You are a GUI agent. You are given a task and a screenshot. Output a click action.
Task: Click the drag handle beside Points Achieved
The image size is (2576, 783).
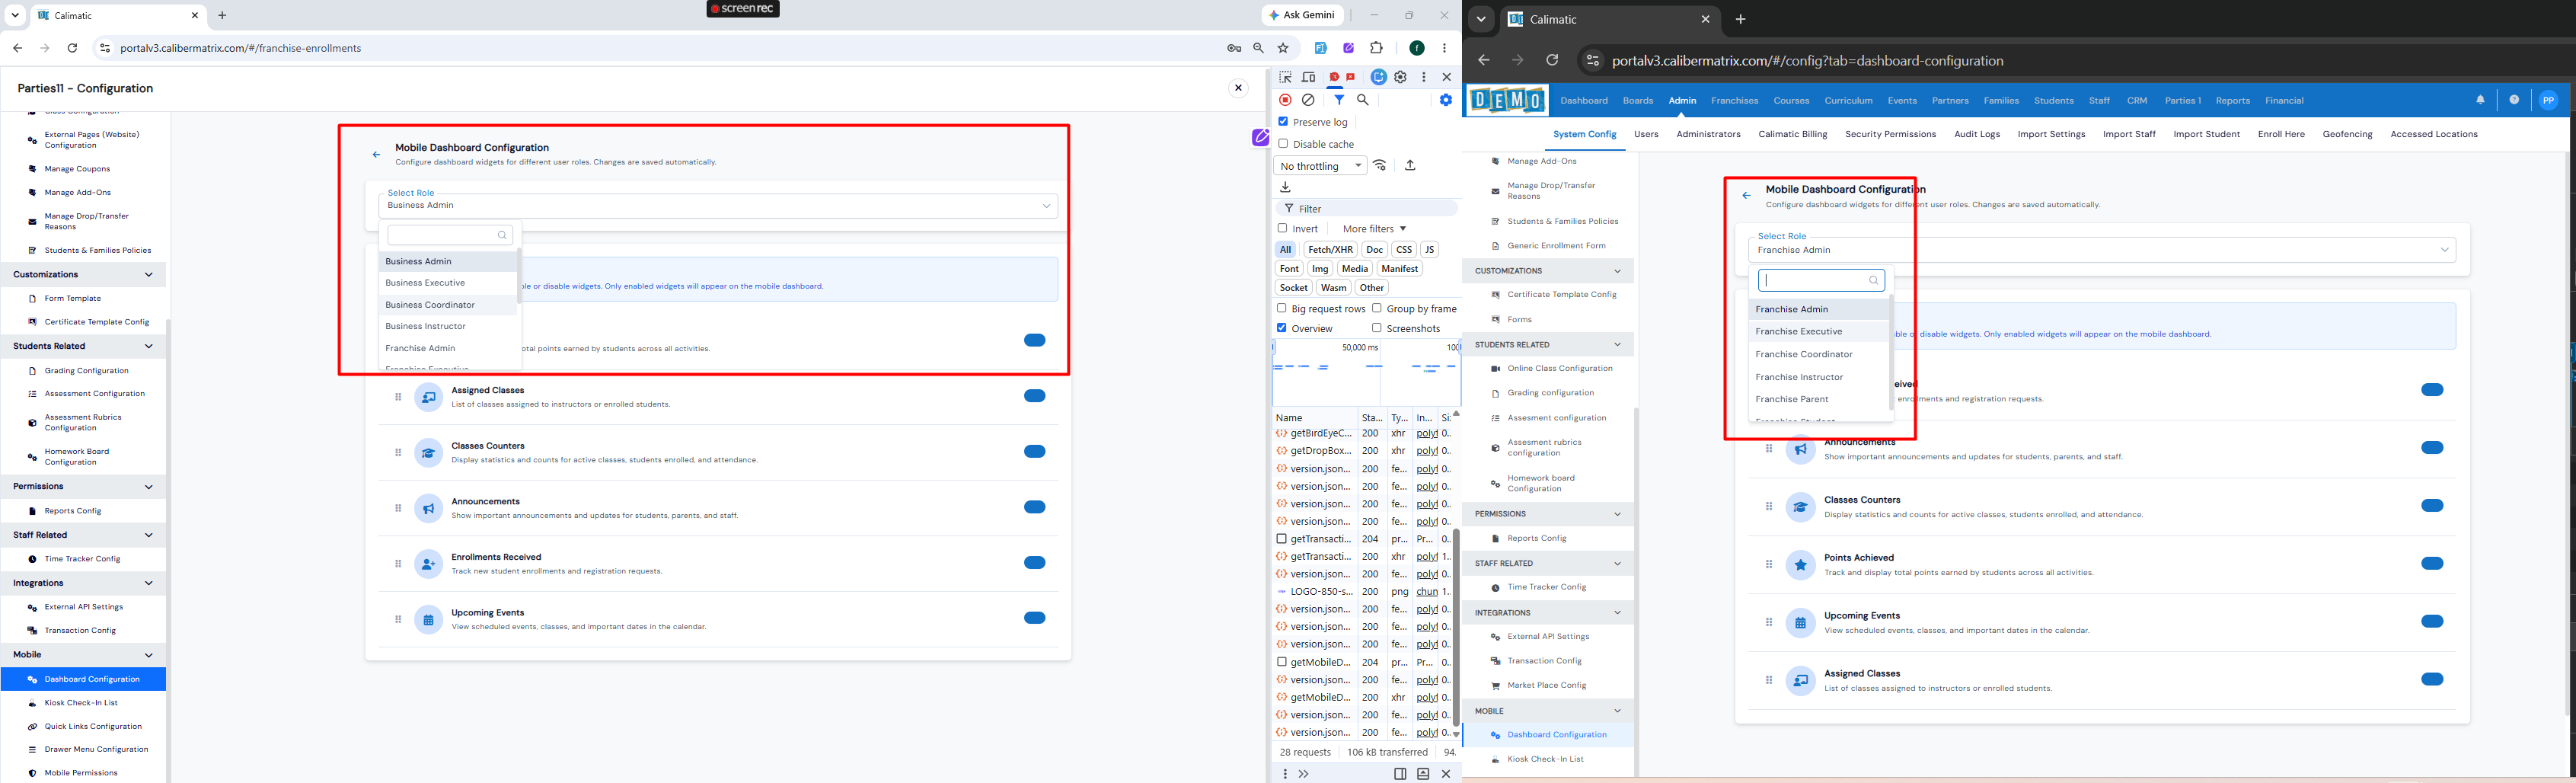(1768, 565)
